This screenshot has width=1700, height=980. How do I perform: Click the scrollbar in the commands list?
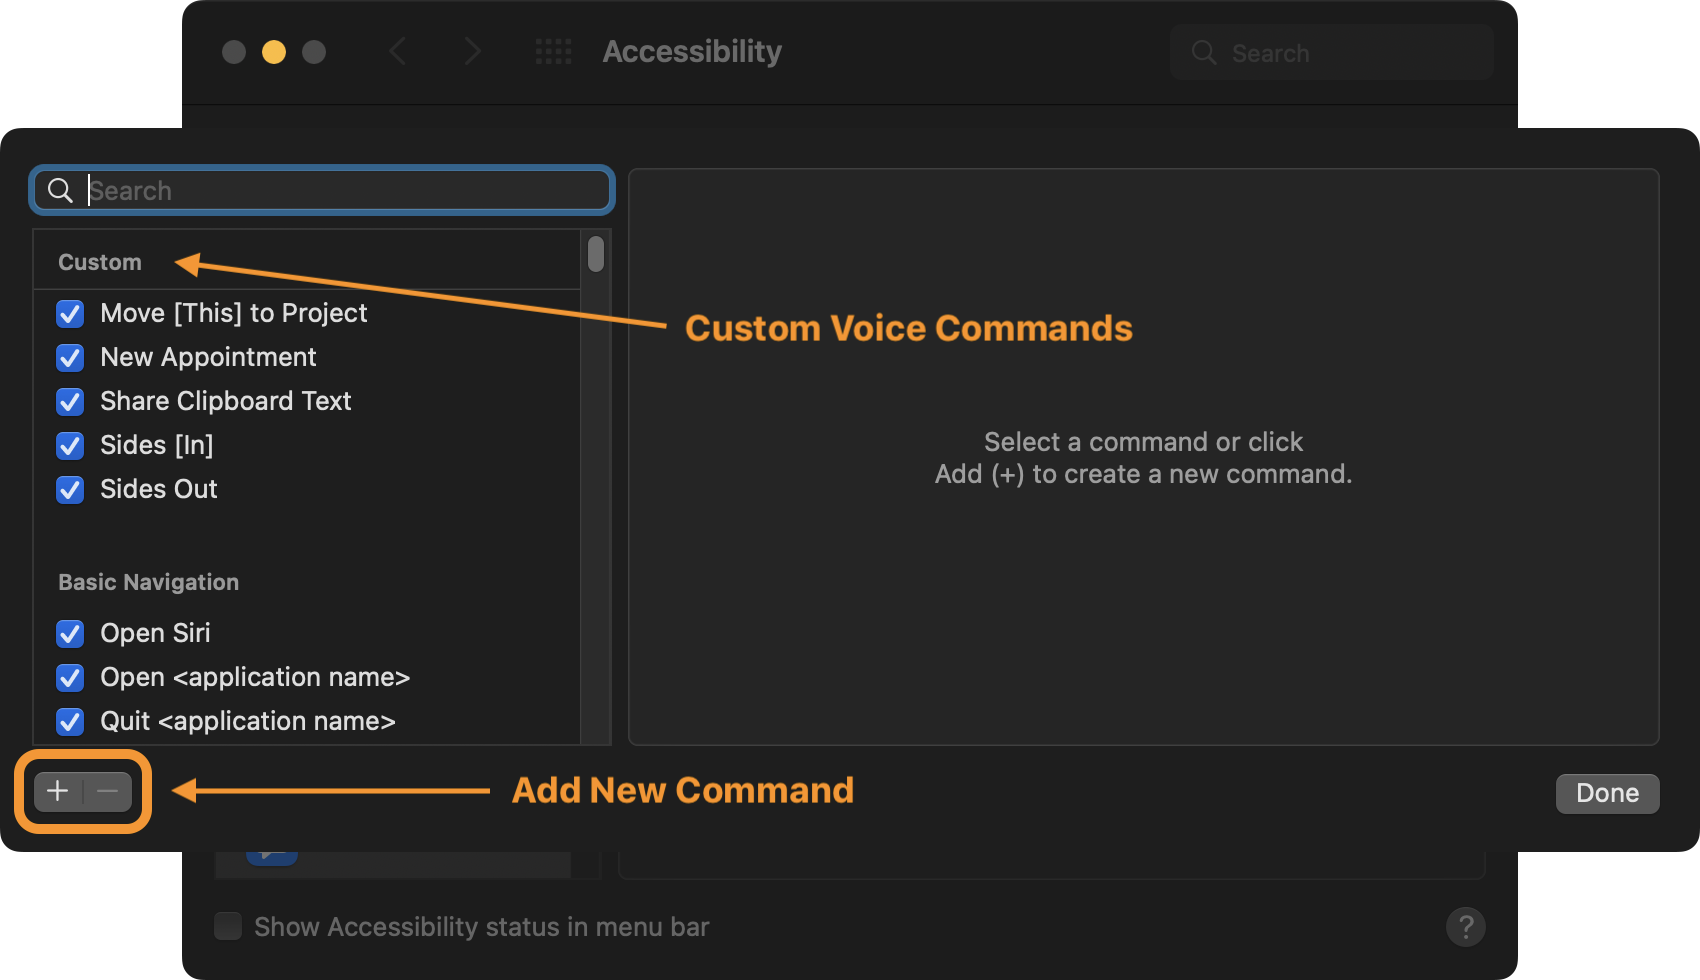[x=595, y=255]
